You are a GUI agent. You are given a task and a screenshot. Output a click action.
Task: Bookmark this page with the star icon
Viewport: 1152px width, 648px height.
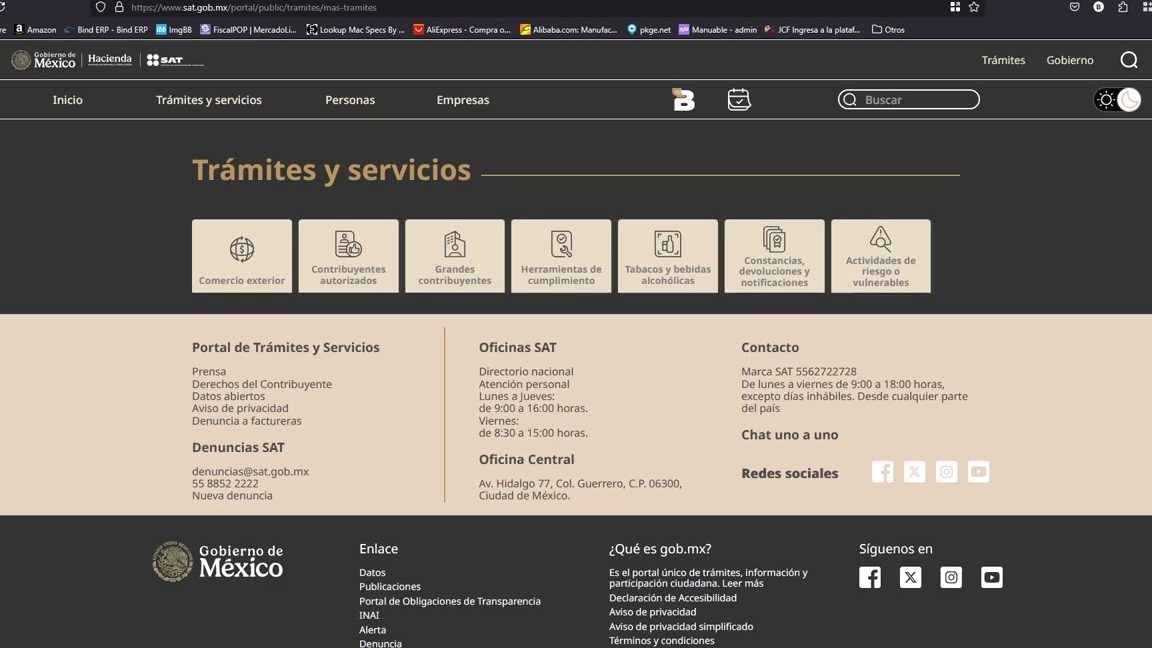[x=974, y=7]
